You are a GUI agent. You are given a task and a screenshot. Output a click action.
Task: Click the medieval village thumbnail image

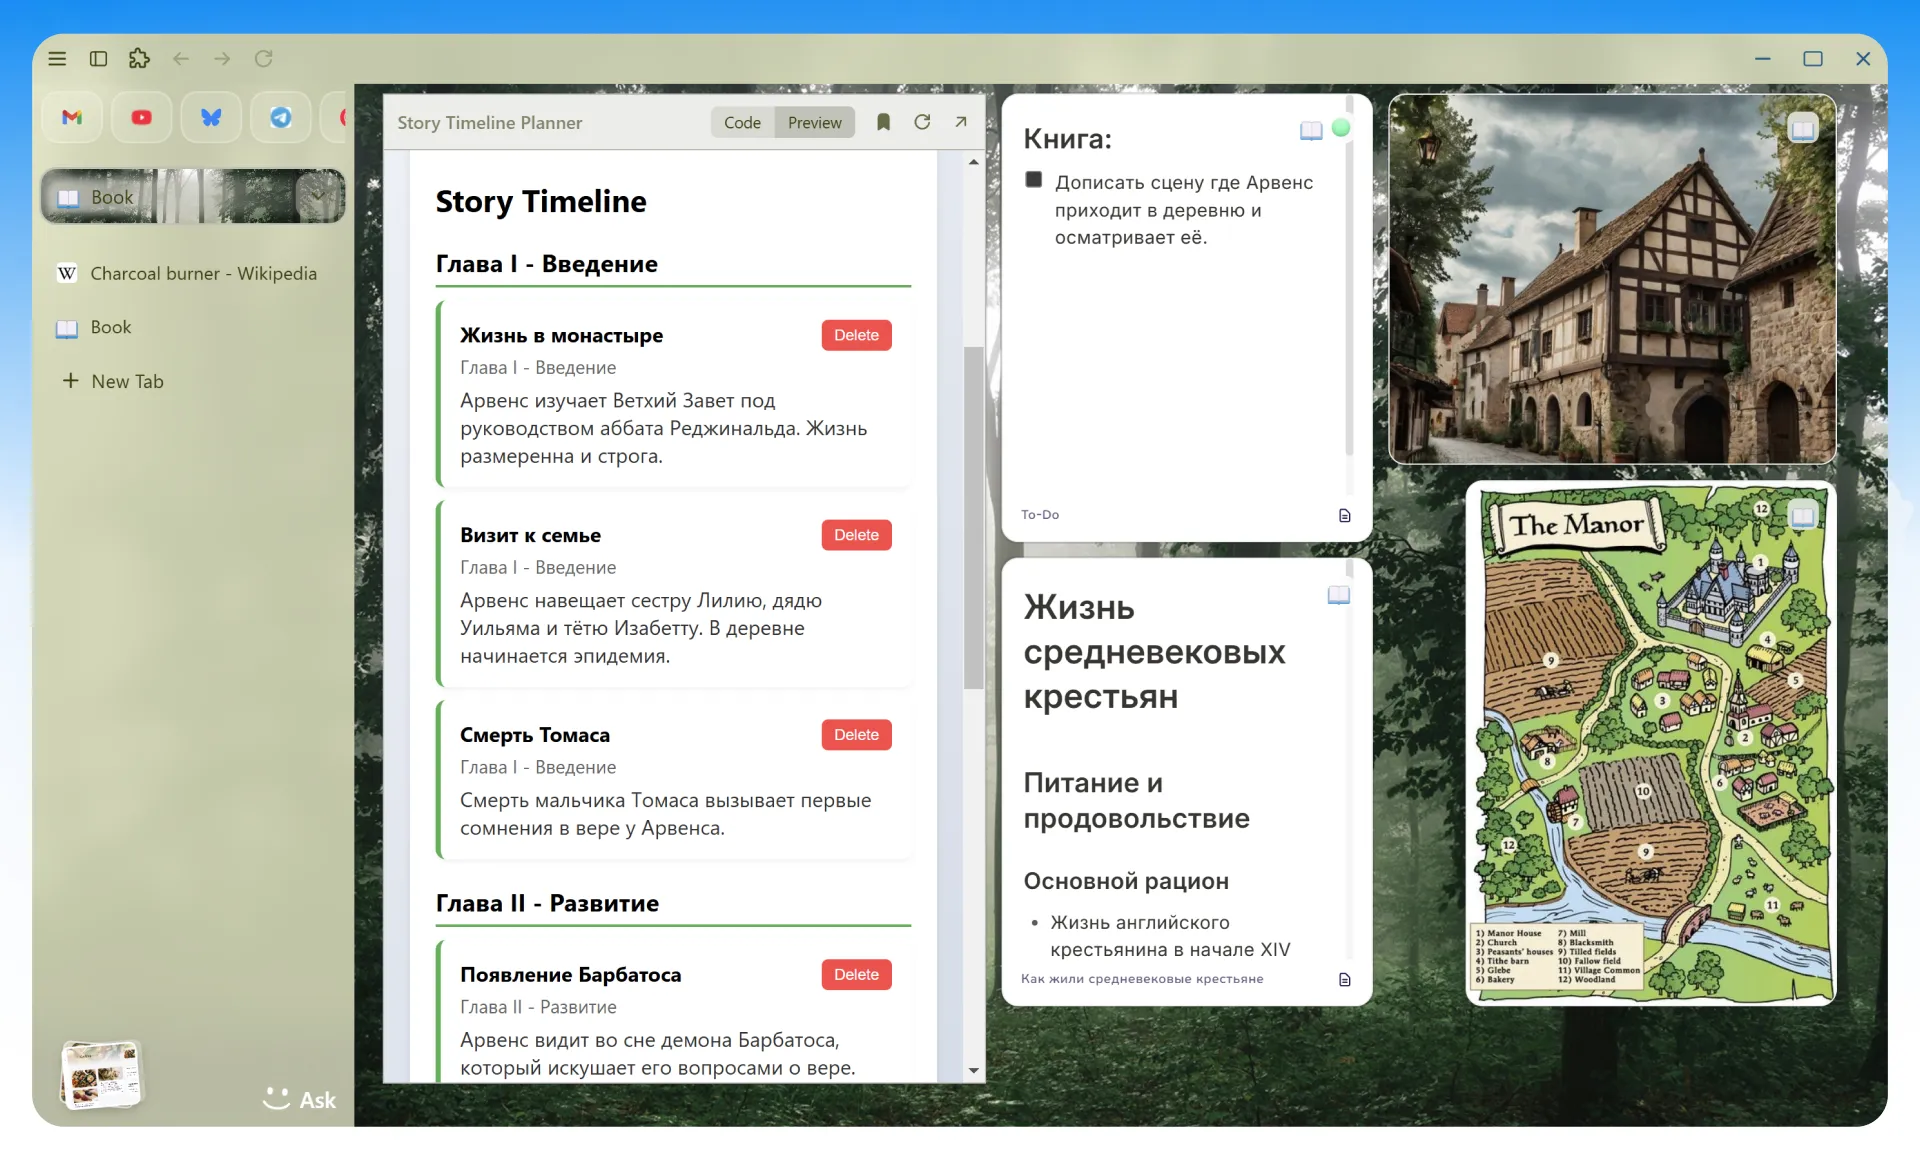(x=1611, y=281)
